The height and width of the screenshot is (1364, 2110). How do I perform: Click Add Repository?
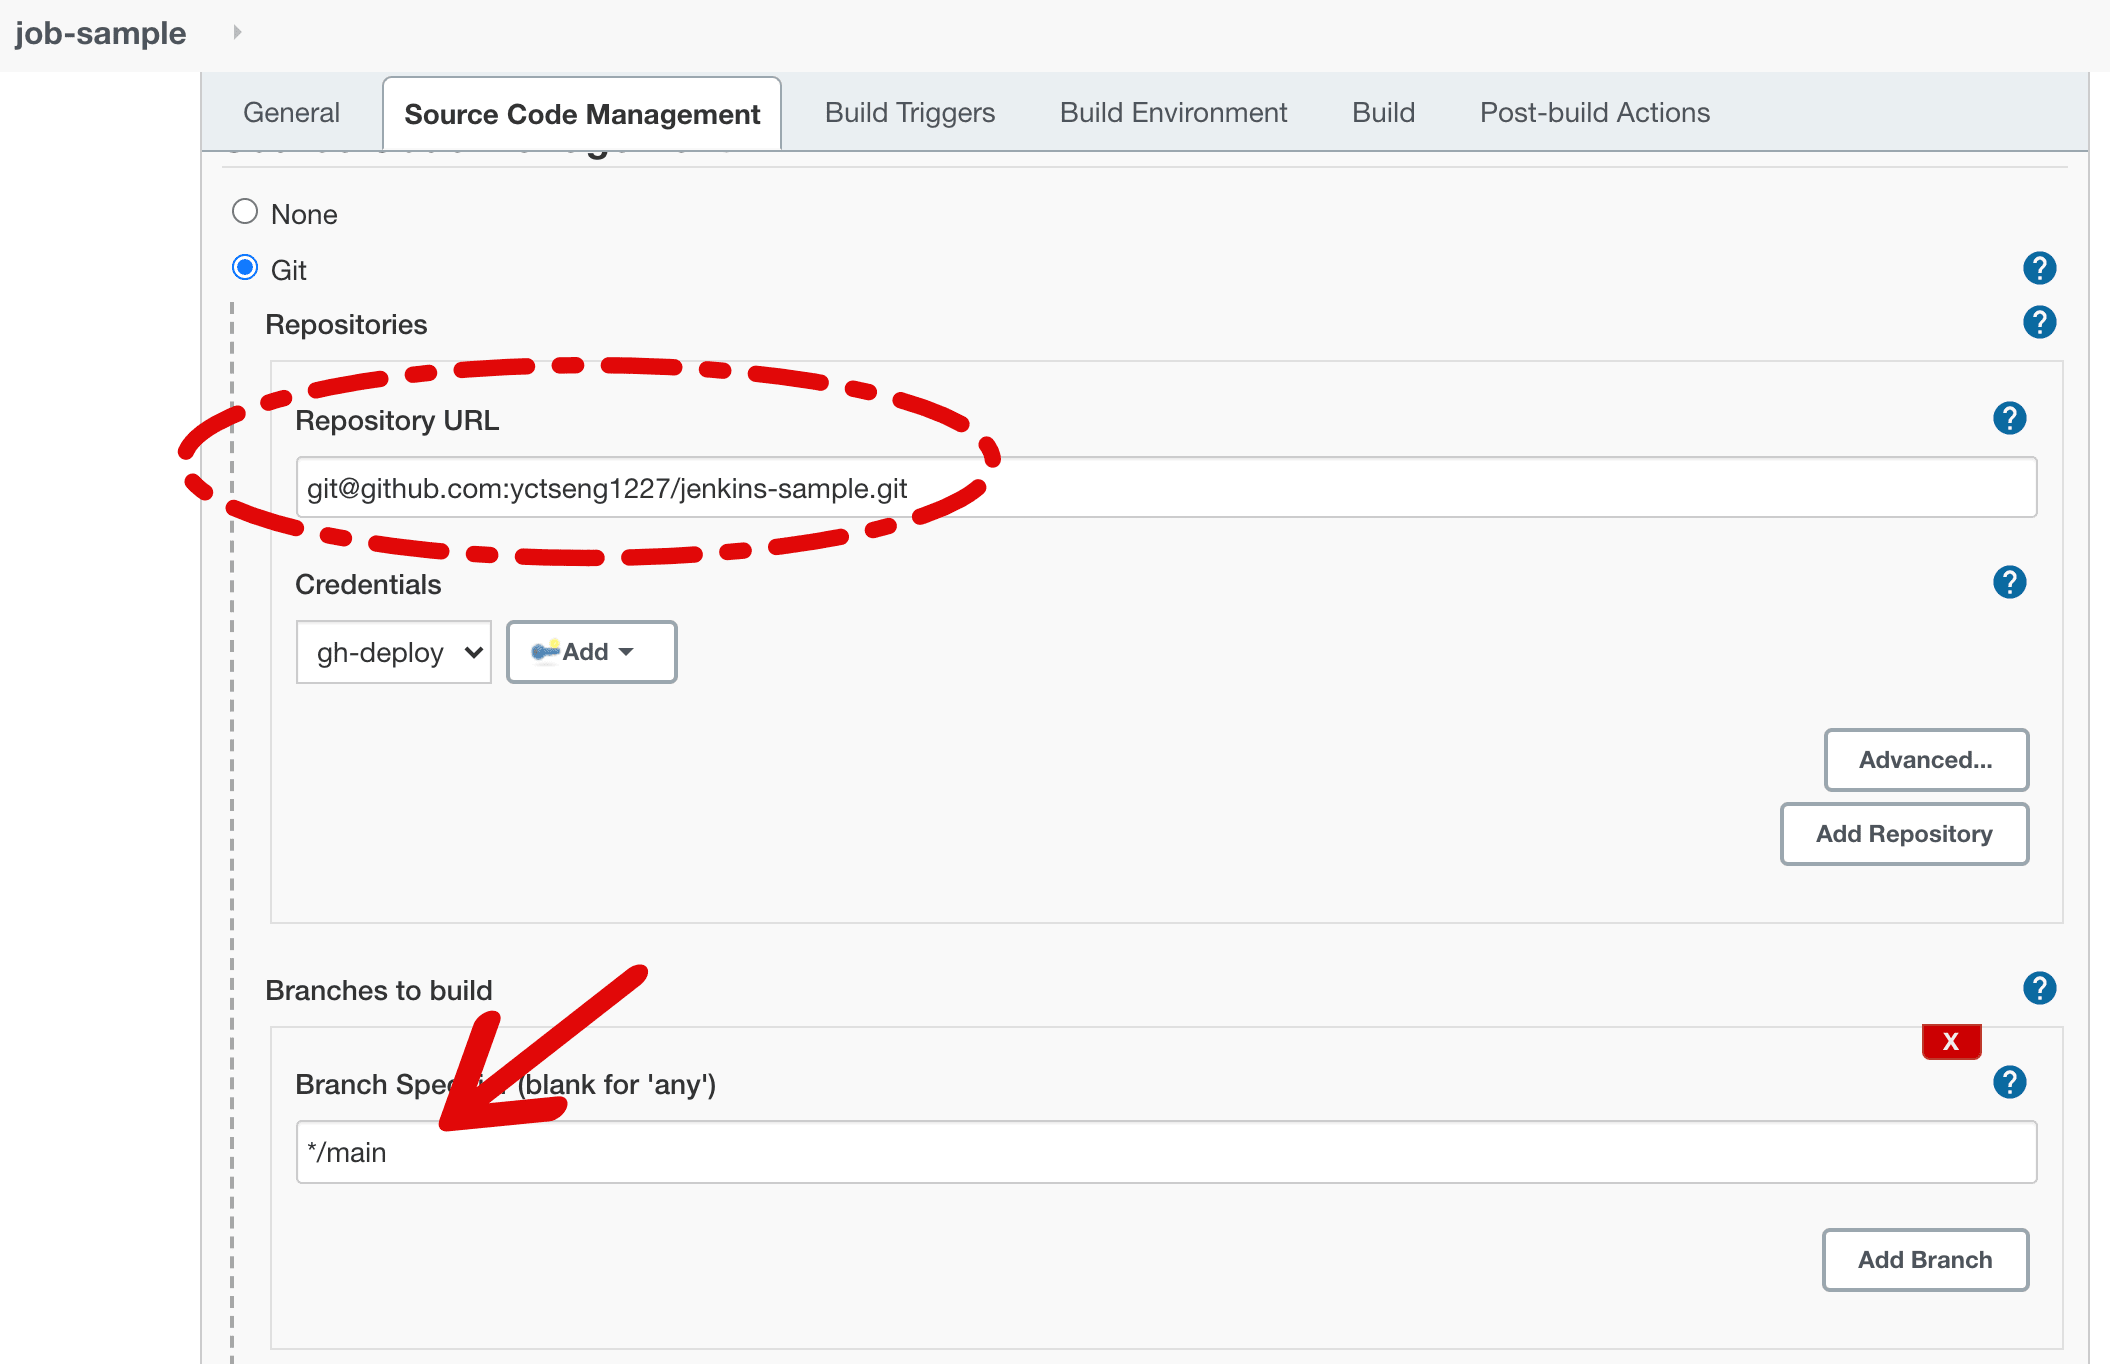coord(1903,834)
